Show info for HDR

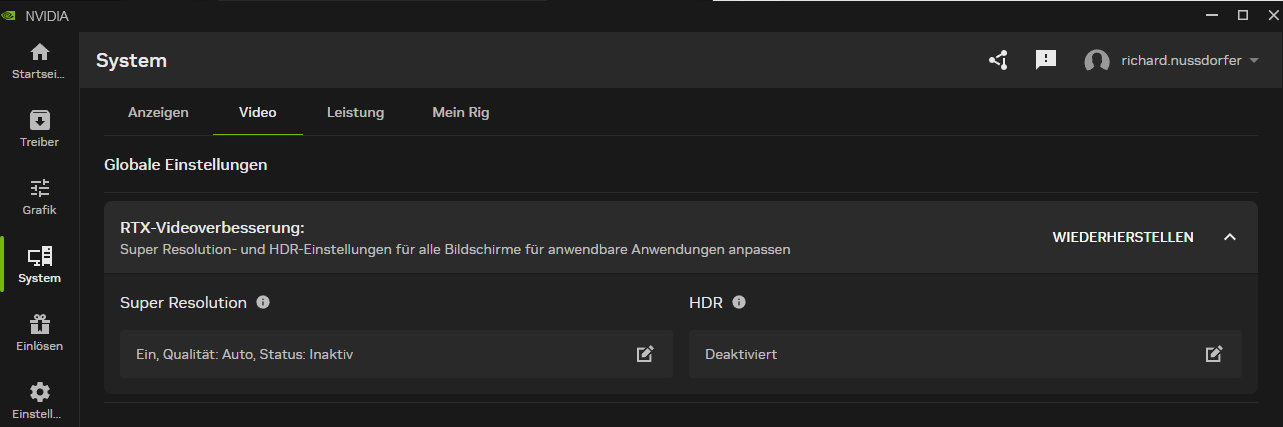click(x=739, y=302)
